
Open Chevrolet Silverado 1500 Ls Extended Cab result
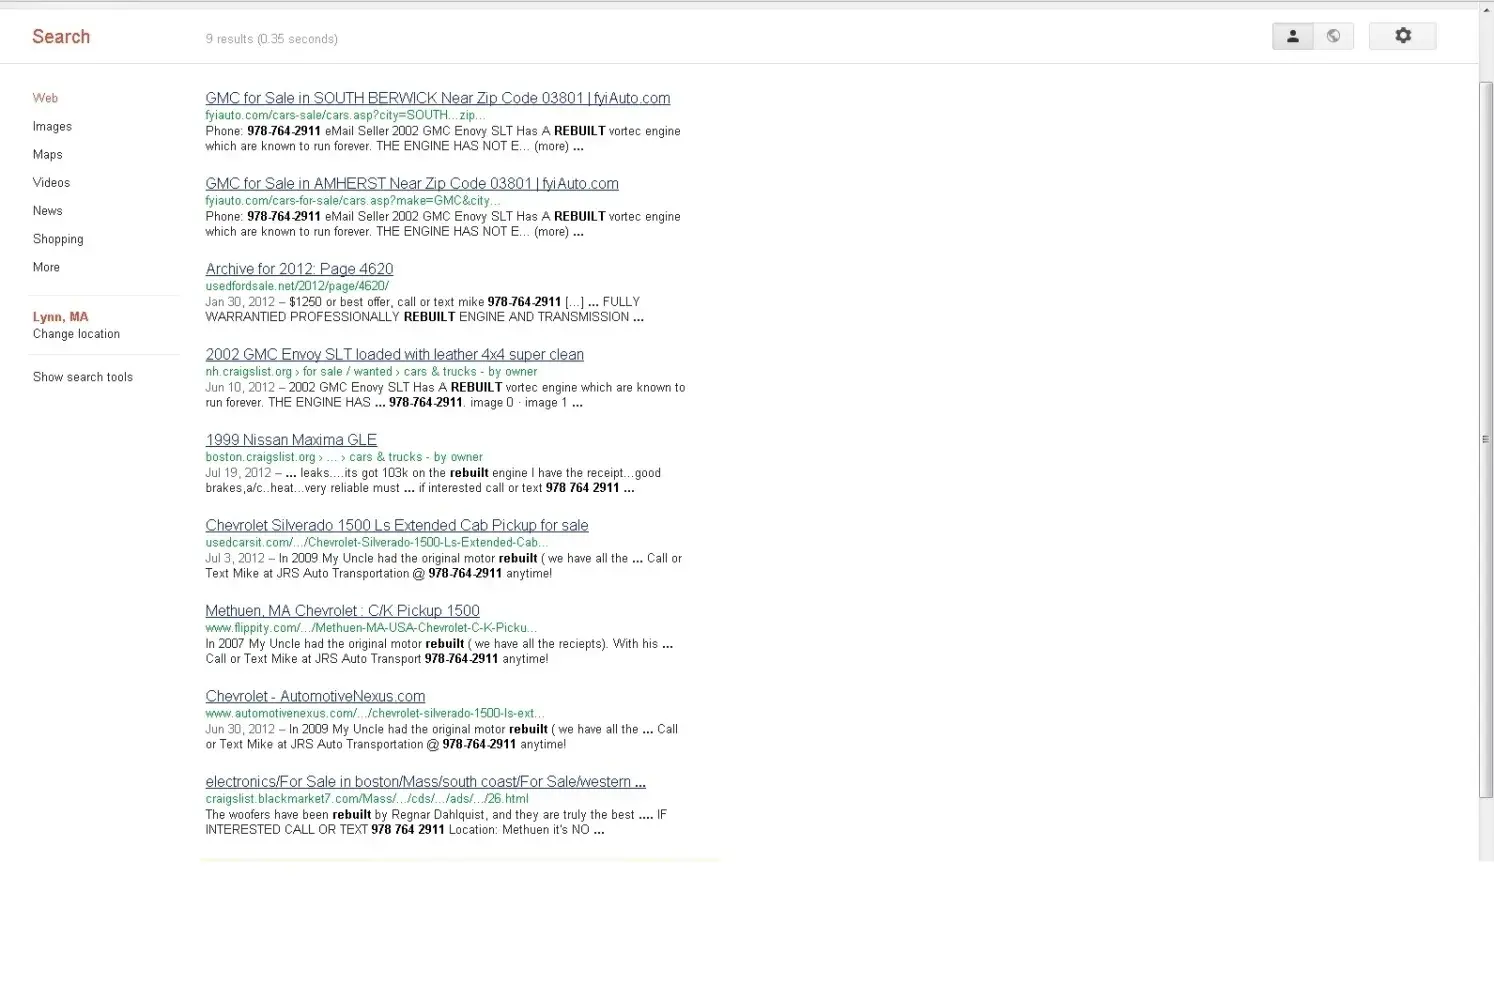[x=397, y=526]
